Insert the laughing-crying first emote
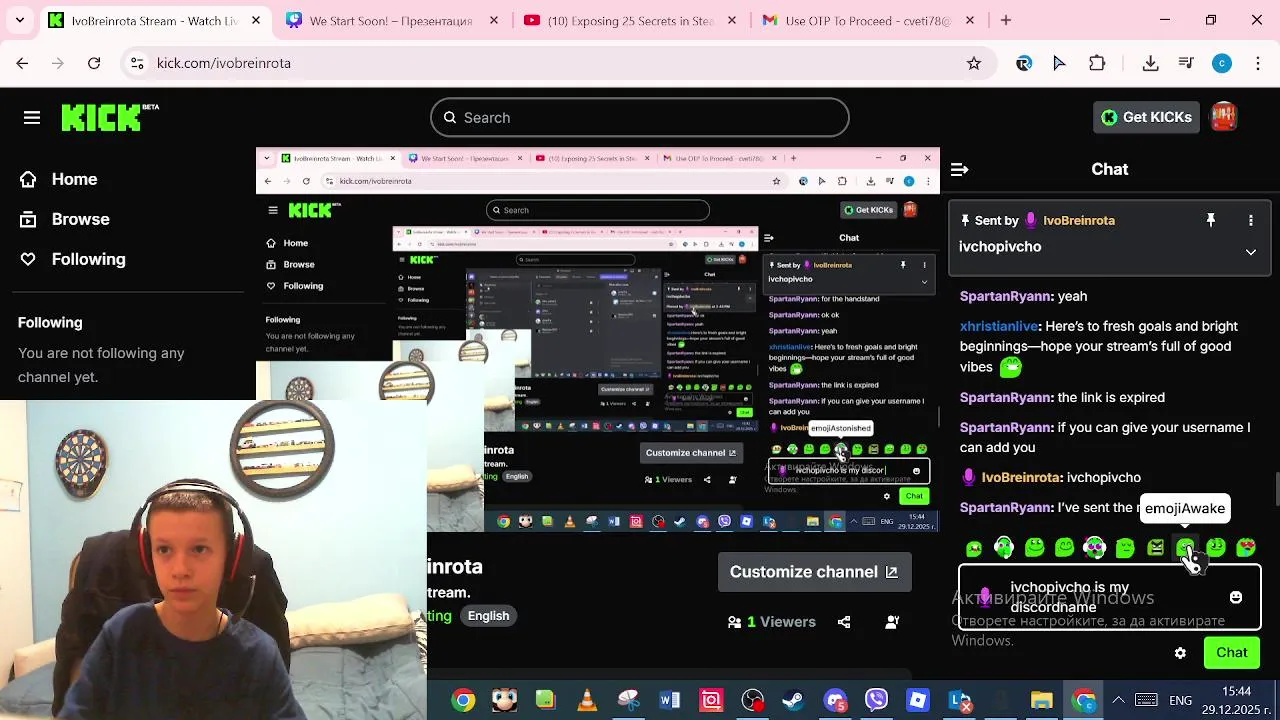The height and width of the screenshot is (720, 1280). 974,547
